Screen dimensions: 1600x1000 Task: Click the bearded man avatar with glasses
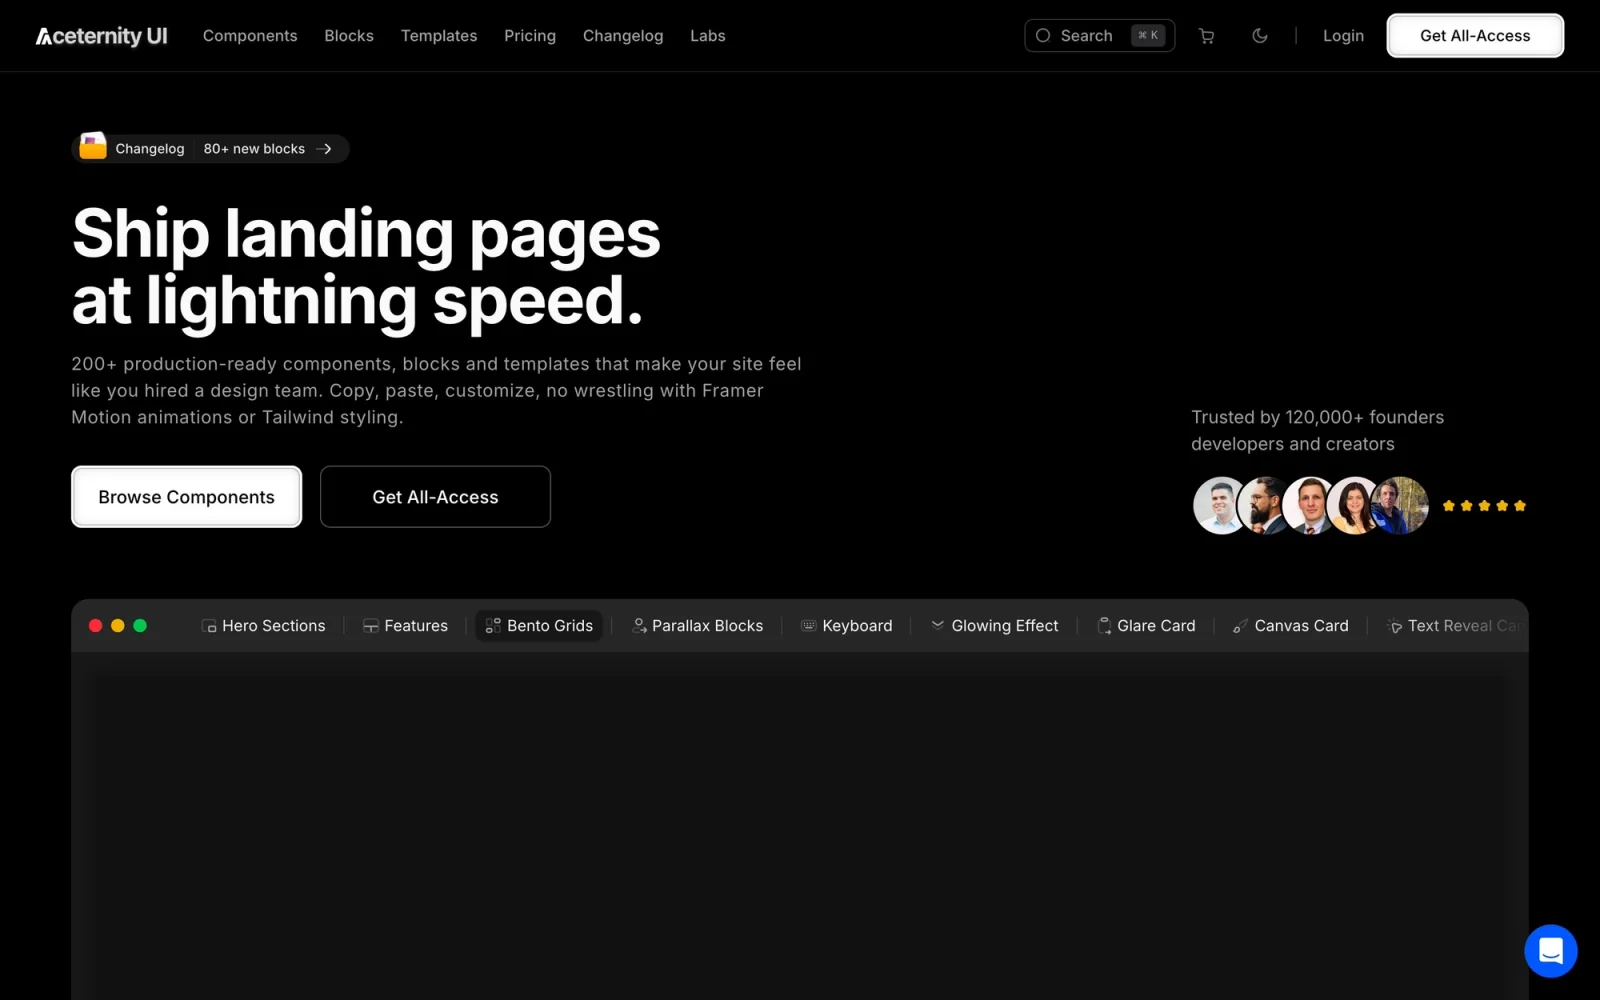coord(1265,506)
